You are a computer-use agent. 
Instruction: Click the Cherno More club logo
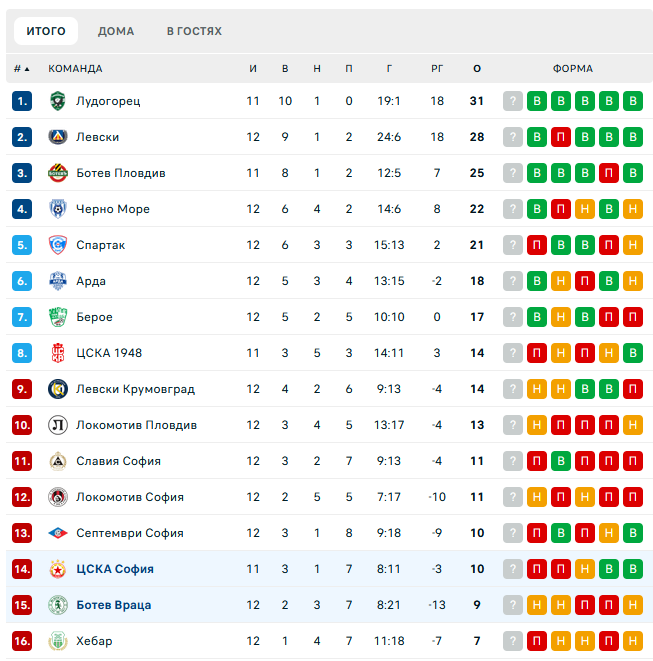(x=57, y=209)
